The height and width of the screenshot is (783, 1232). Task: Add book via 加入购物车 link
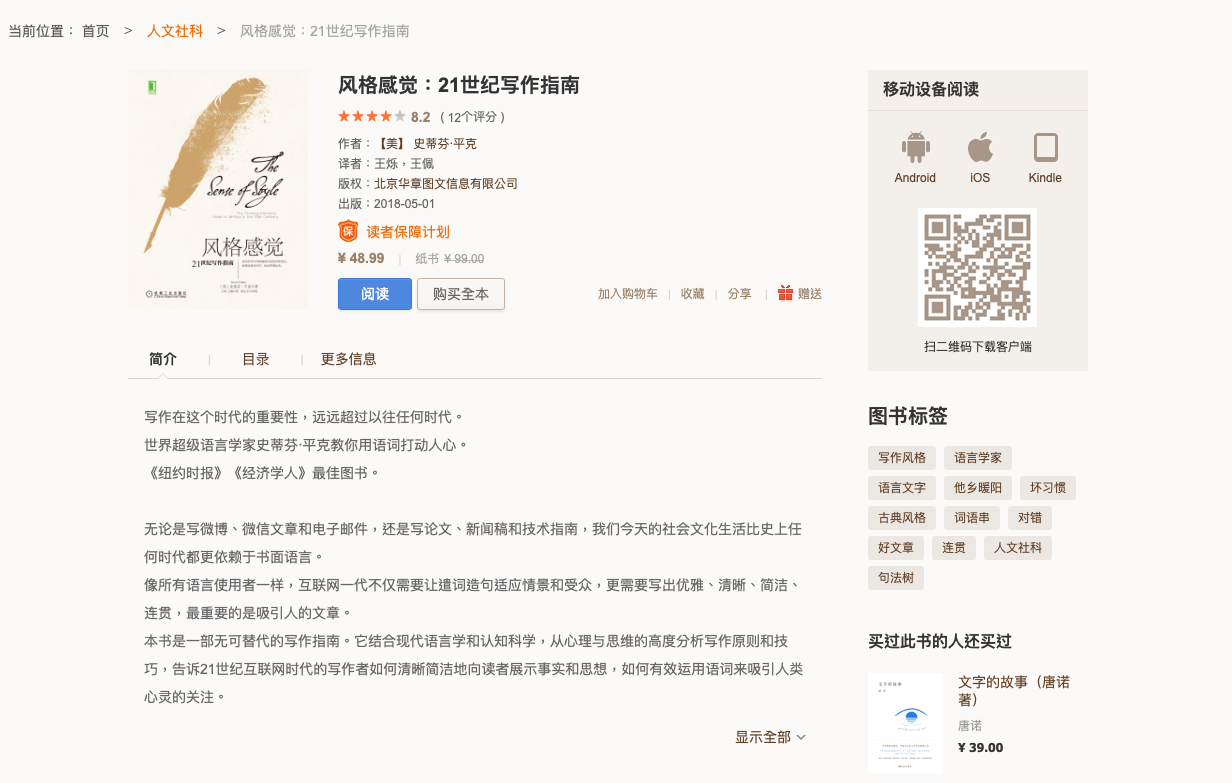[628, 294]
